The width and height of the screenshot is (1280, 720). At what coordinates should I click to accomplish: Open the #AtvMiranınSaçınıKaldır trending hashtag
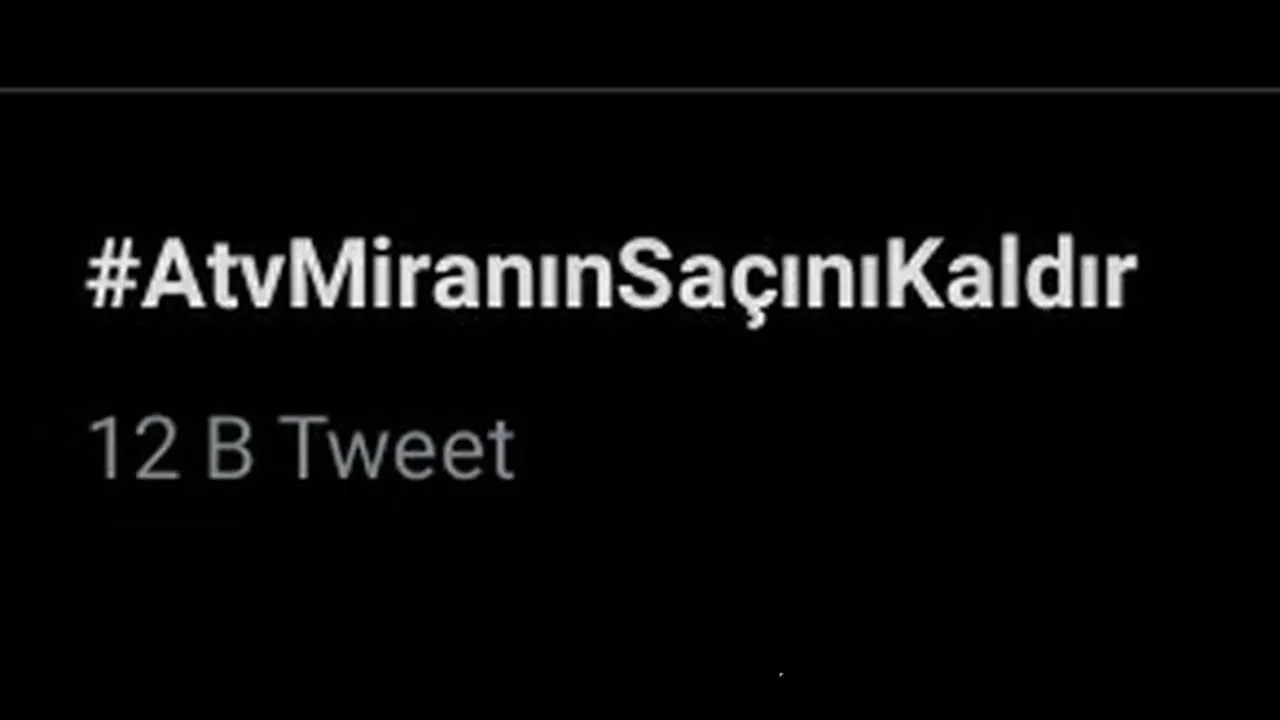click(611, 276)
